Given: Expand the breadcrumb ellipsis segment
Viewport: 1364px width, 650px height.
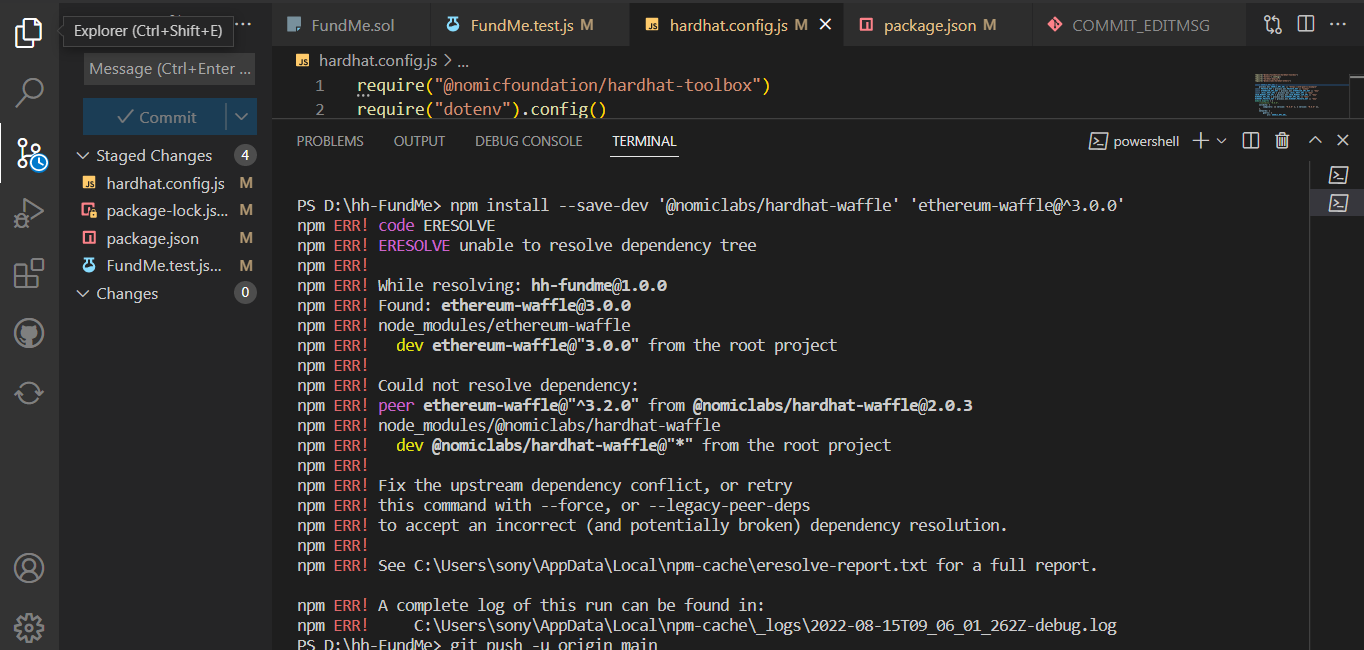Looking at the screenshot, I should [461, 61].
